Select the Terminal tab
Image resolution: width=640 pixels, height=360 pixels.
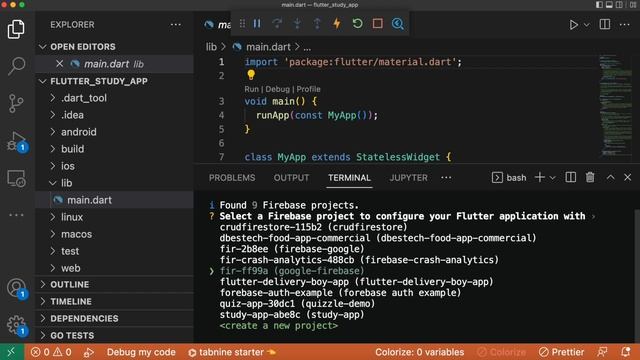[349, 178]
